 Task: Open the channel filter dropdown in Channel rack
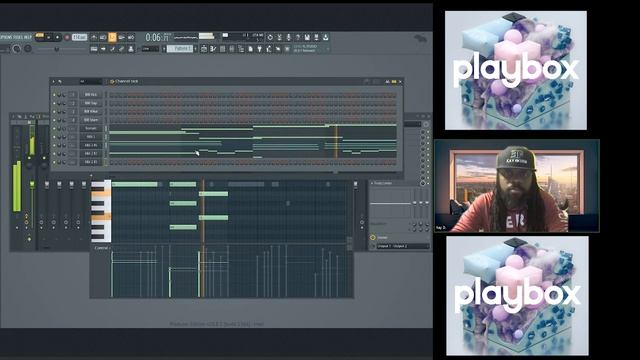[91, 82]
